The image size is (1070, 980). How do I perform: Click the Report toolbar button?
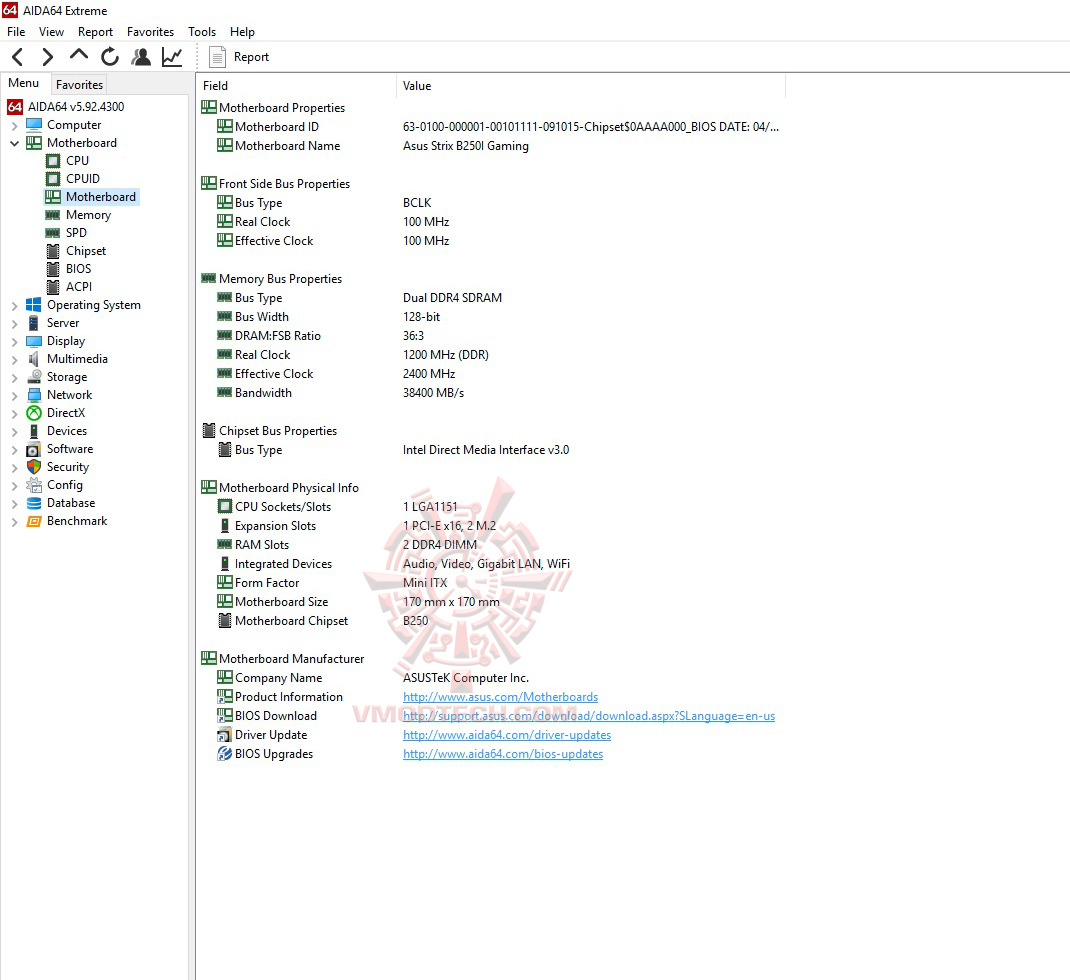point(240,57)
